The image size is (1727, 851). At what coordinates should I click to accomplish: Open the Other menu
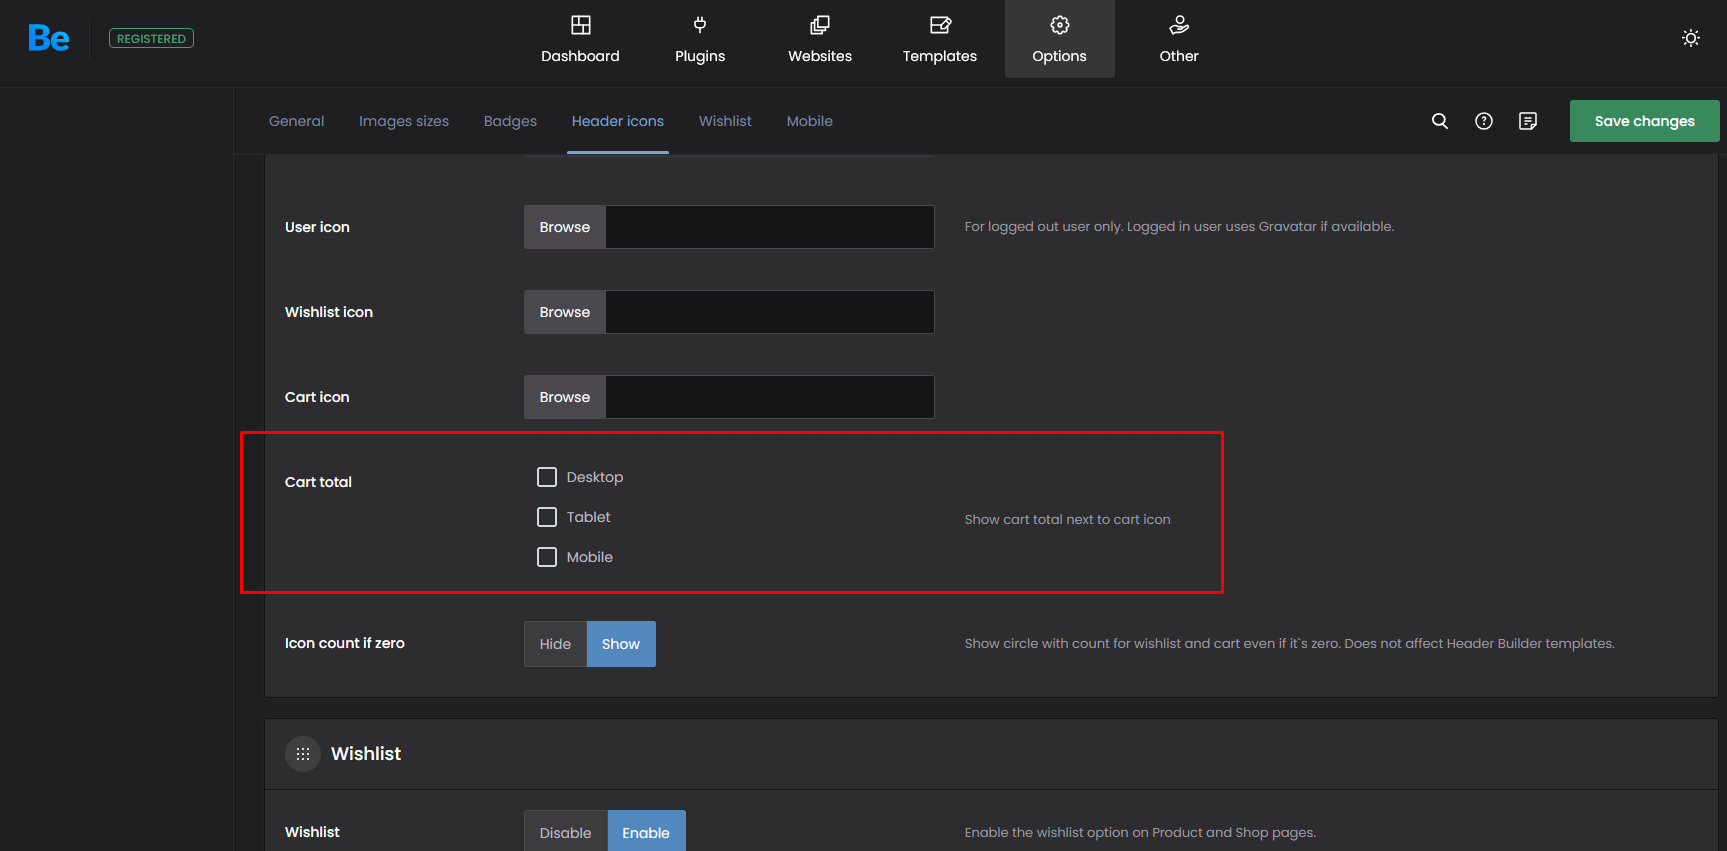pos(1178,40)
